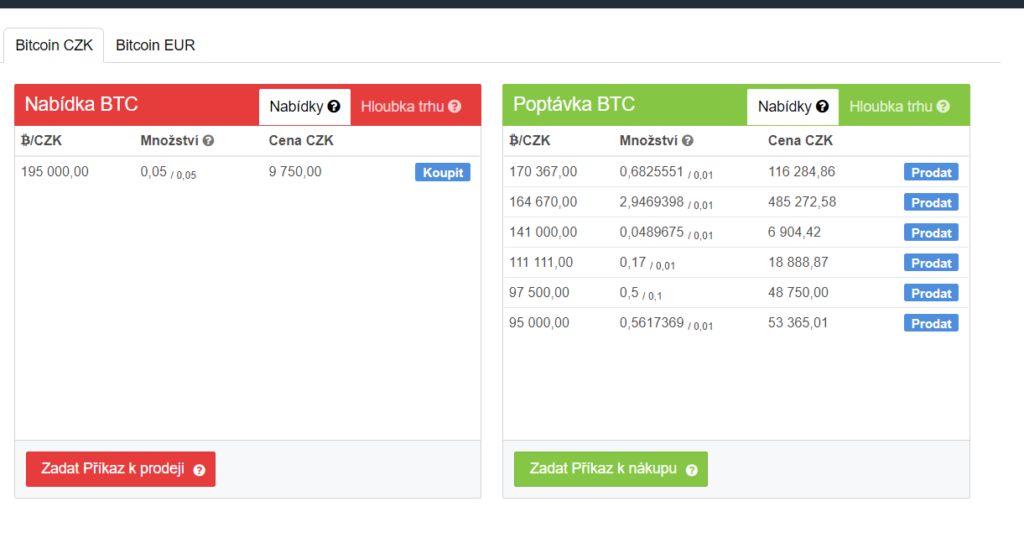Click ฿/CZK header in Nabídka table

[x=41, y=140]
